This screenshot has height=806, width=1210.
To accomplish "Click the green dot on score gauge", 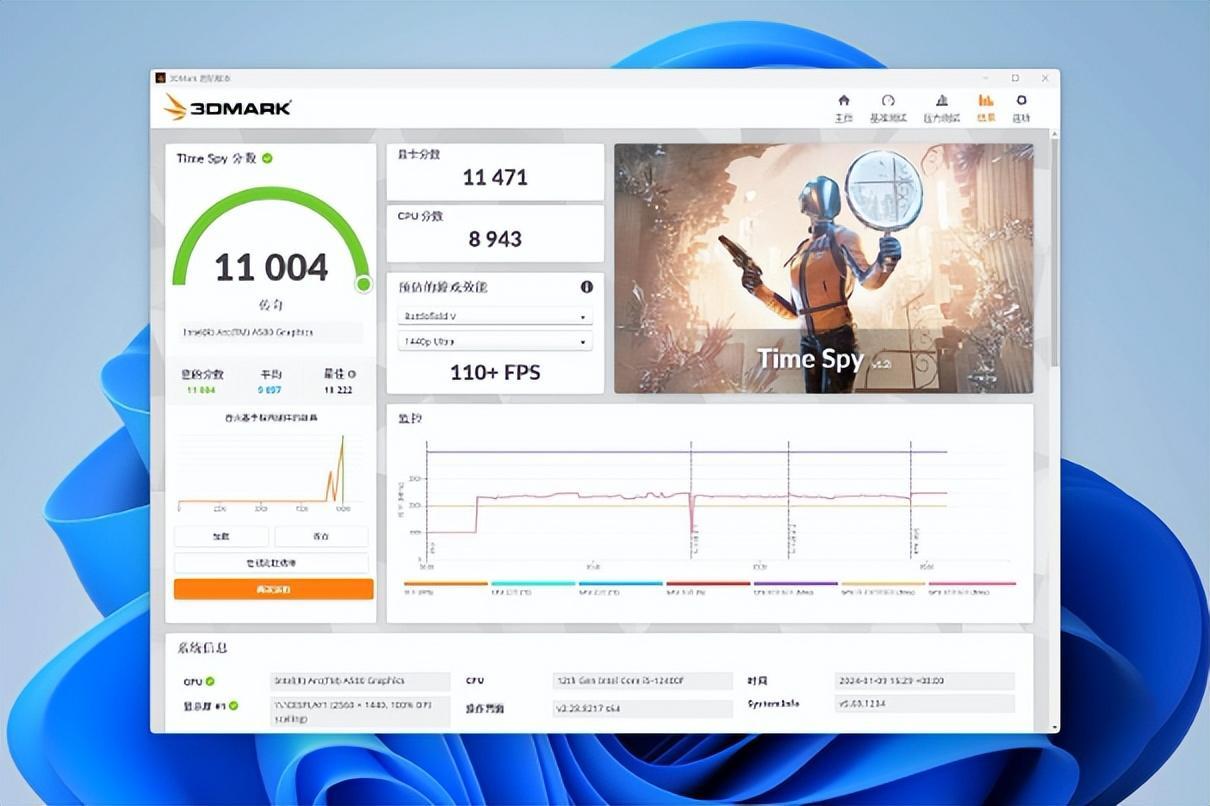I will coord(363,285).
